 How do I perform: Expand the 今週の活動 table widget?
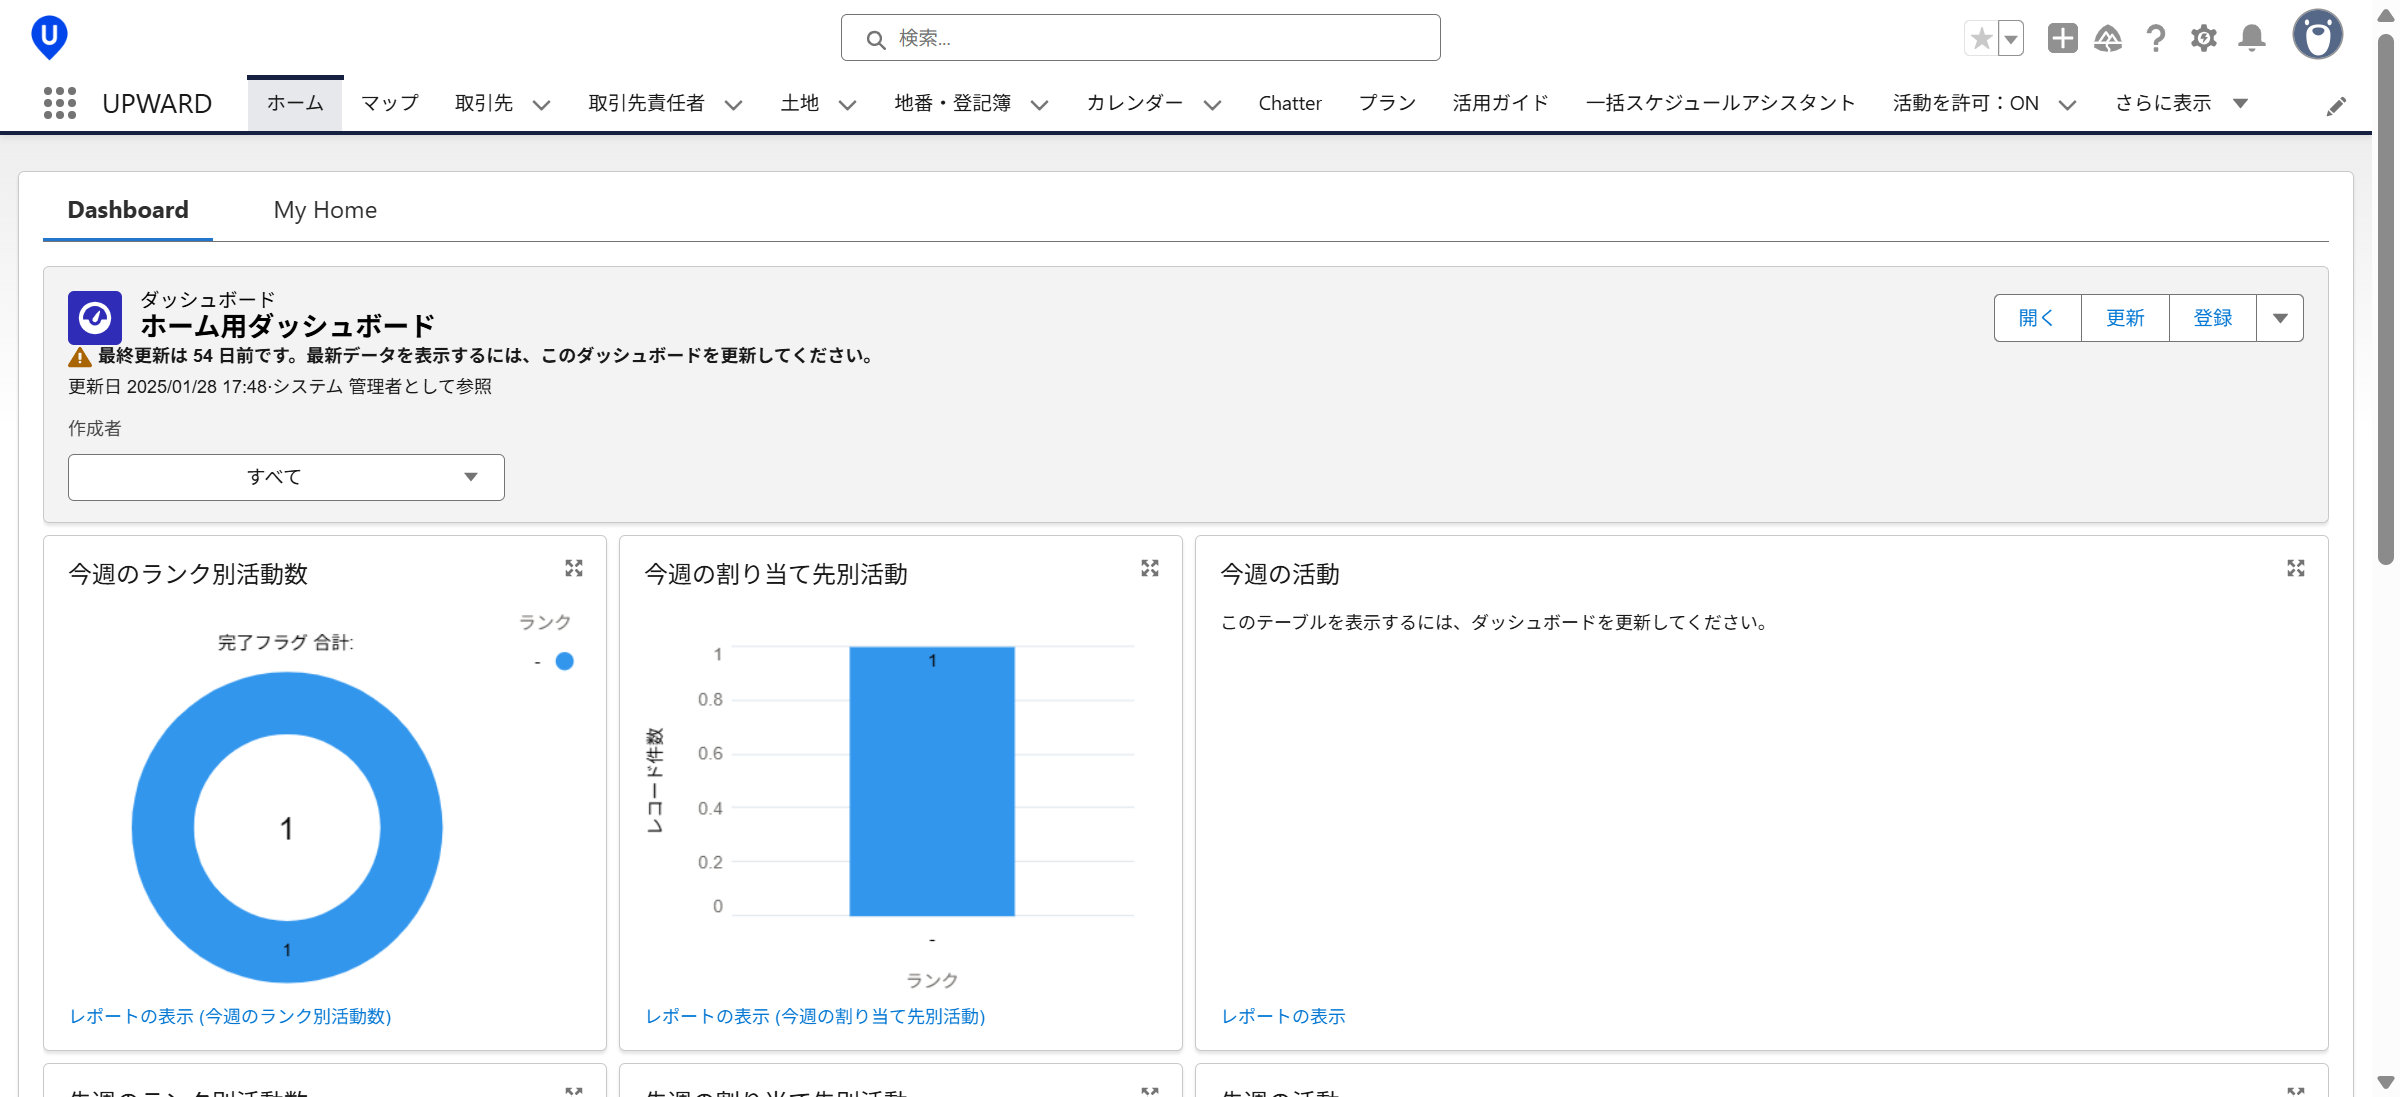click(x=2296, y=568)
